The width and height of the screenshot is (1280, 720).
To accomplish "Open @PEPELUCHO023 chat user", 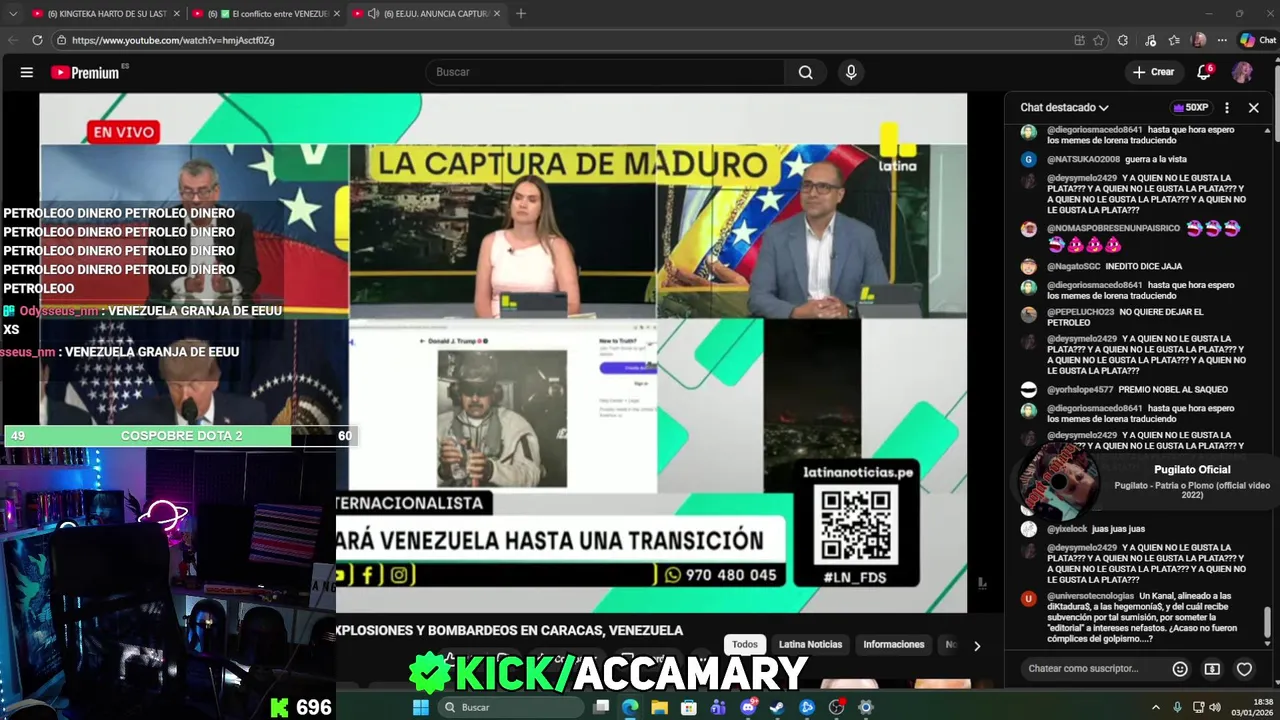I will coord(1080,312).
